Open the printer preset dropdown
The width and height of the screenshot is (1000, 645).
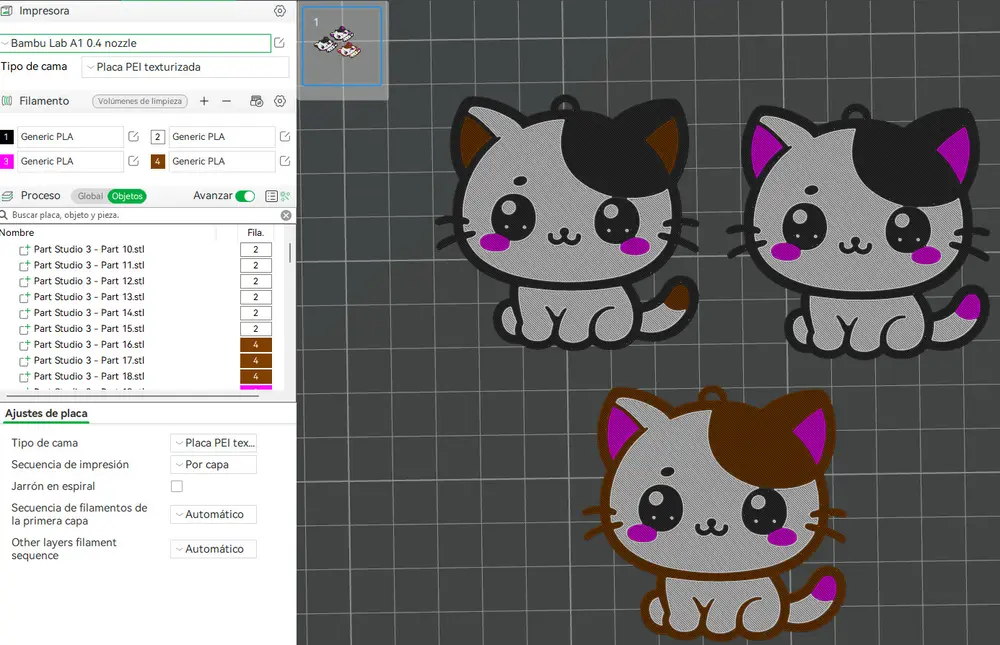point(136,43)
